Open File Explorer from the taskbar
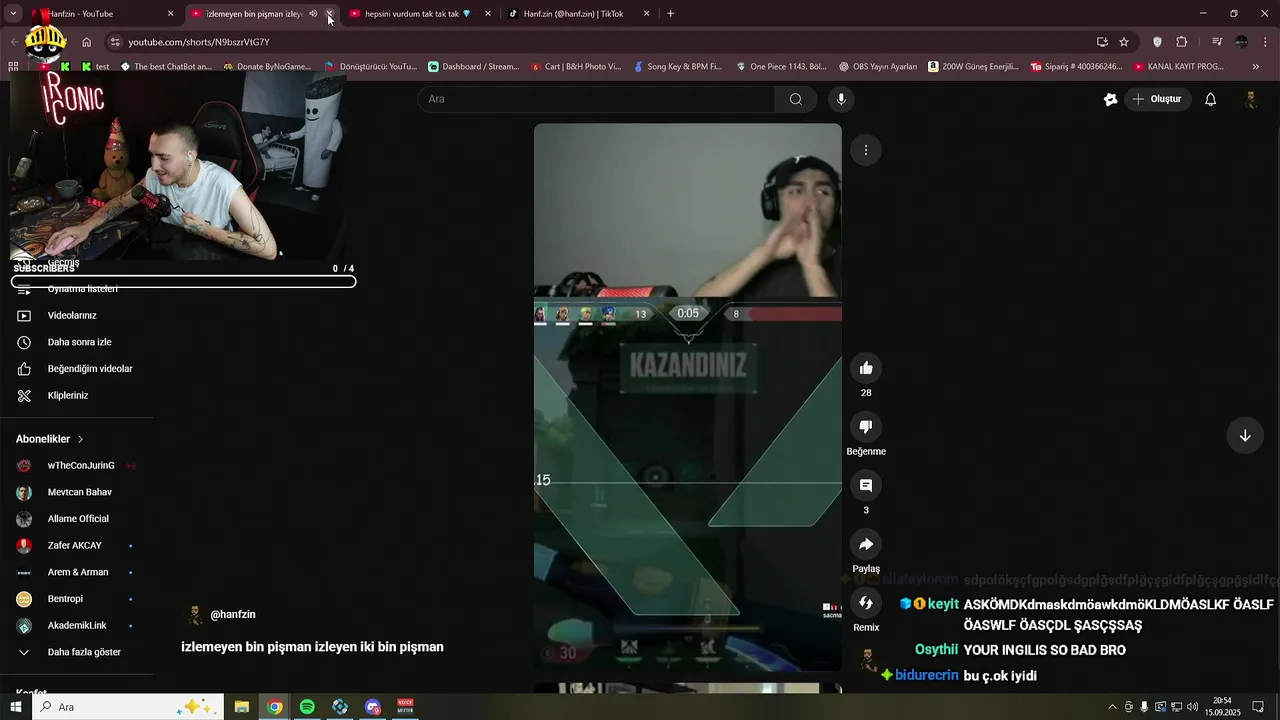Viewport: 1280px width, 720px height. coord(242,707)
